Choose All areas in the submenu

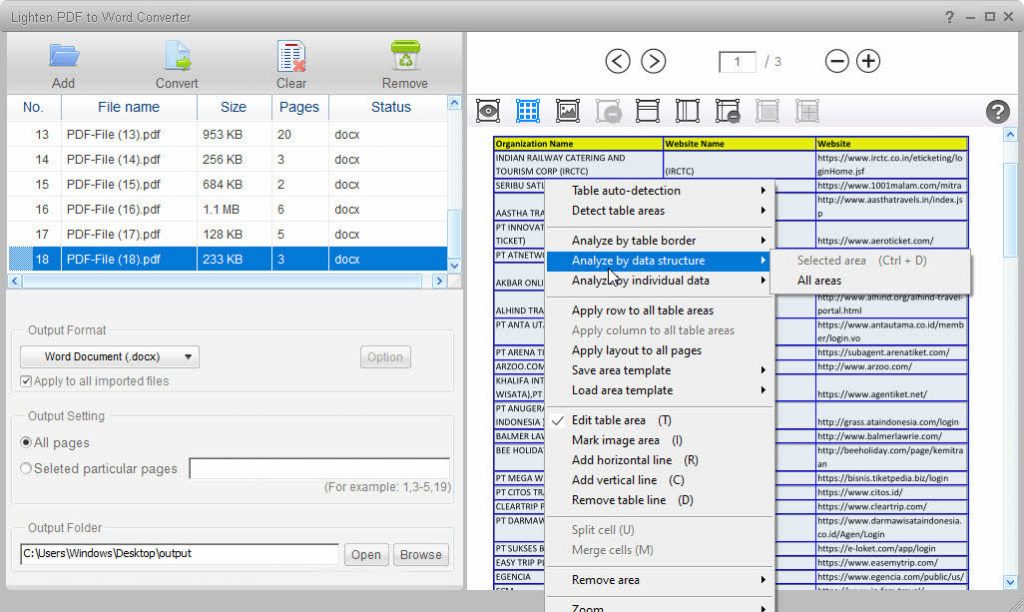point(871,280)
